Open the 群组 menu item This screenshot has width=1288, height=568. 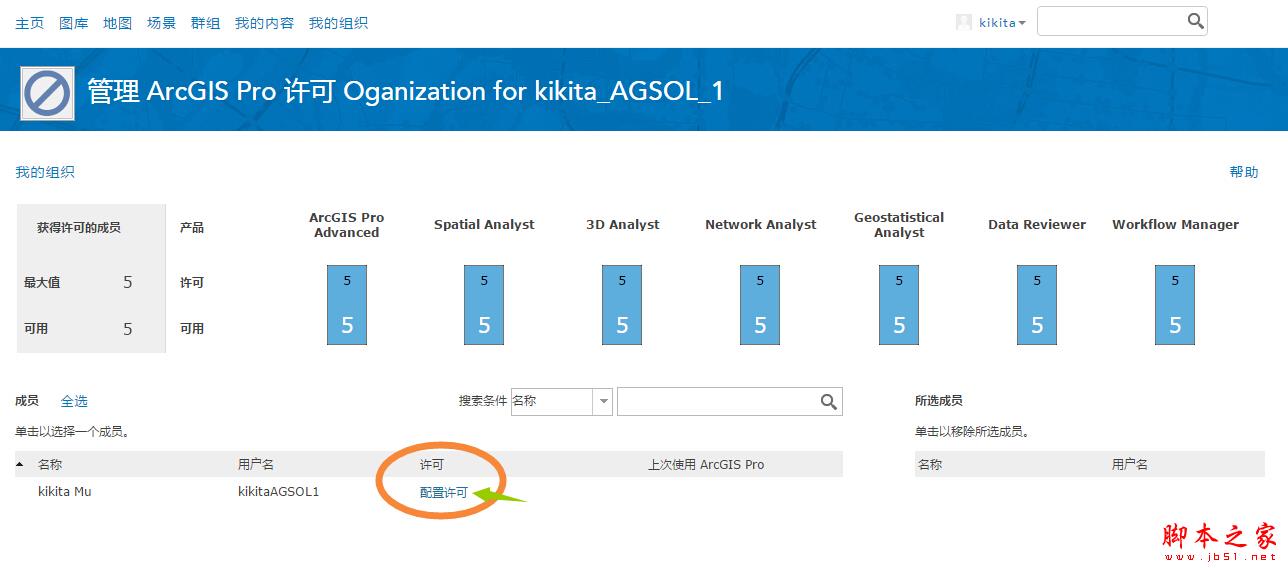click(x=205, y=23)
